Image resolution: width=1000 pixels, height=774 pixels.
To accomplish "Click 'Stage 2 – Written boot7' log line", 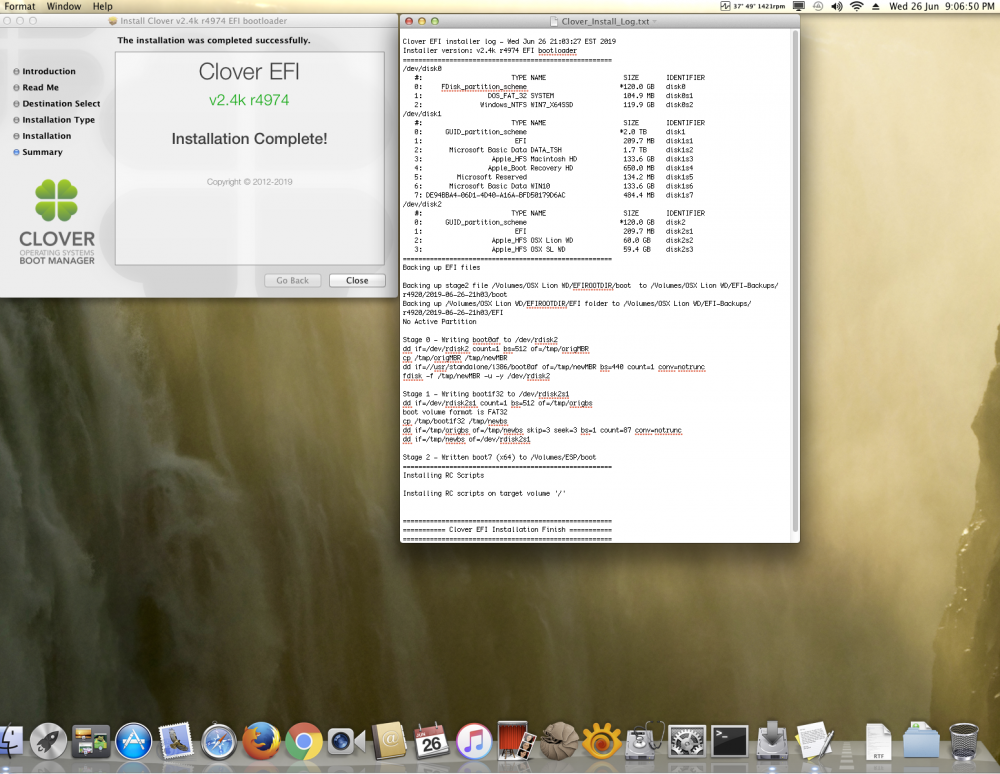I will click(x=499, y=457).
